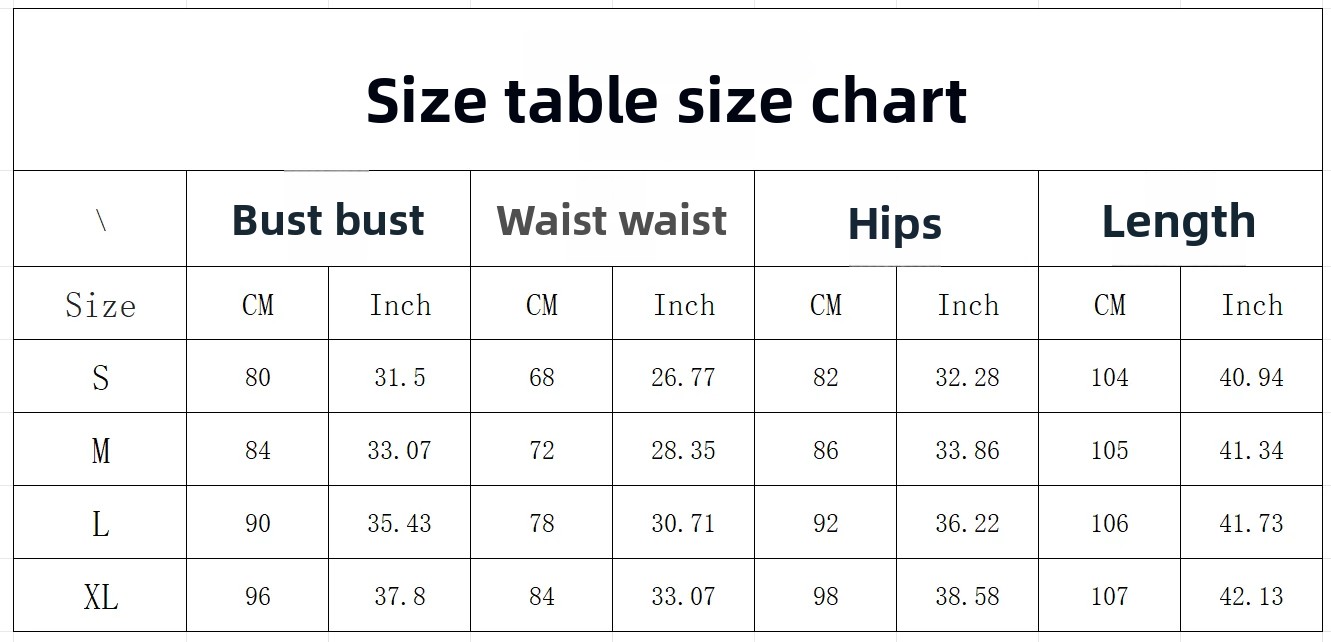The image size is (1331, 642).
Task: Click the backslash cell above Size
Action: pyautogui.click(x=101, y=220)
